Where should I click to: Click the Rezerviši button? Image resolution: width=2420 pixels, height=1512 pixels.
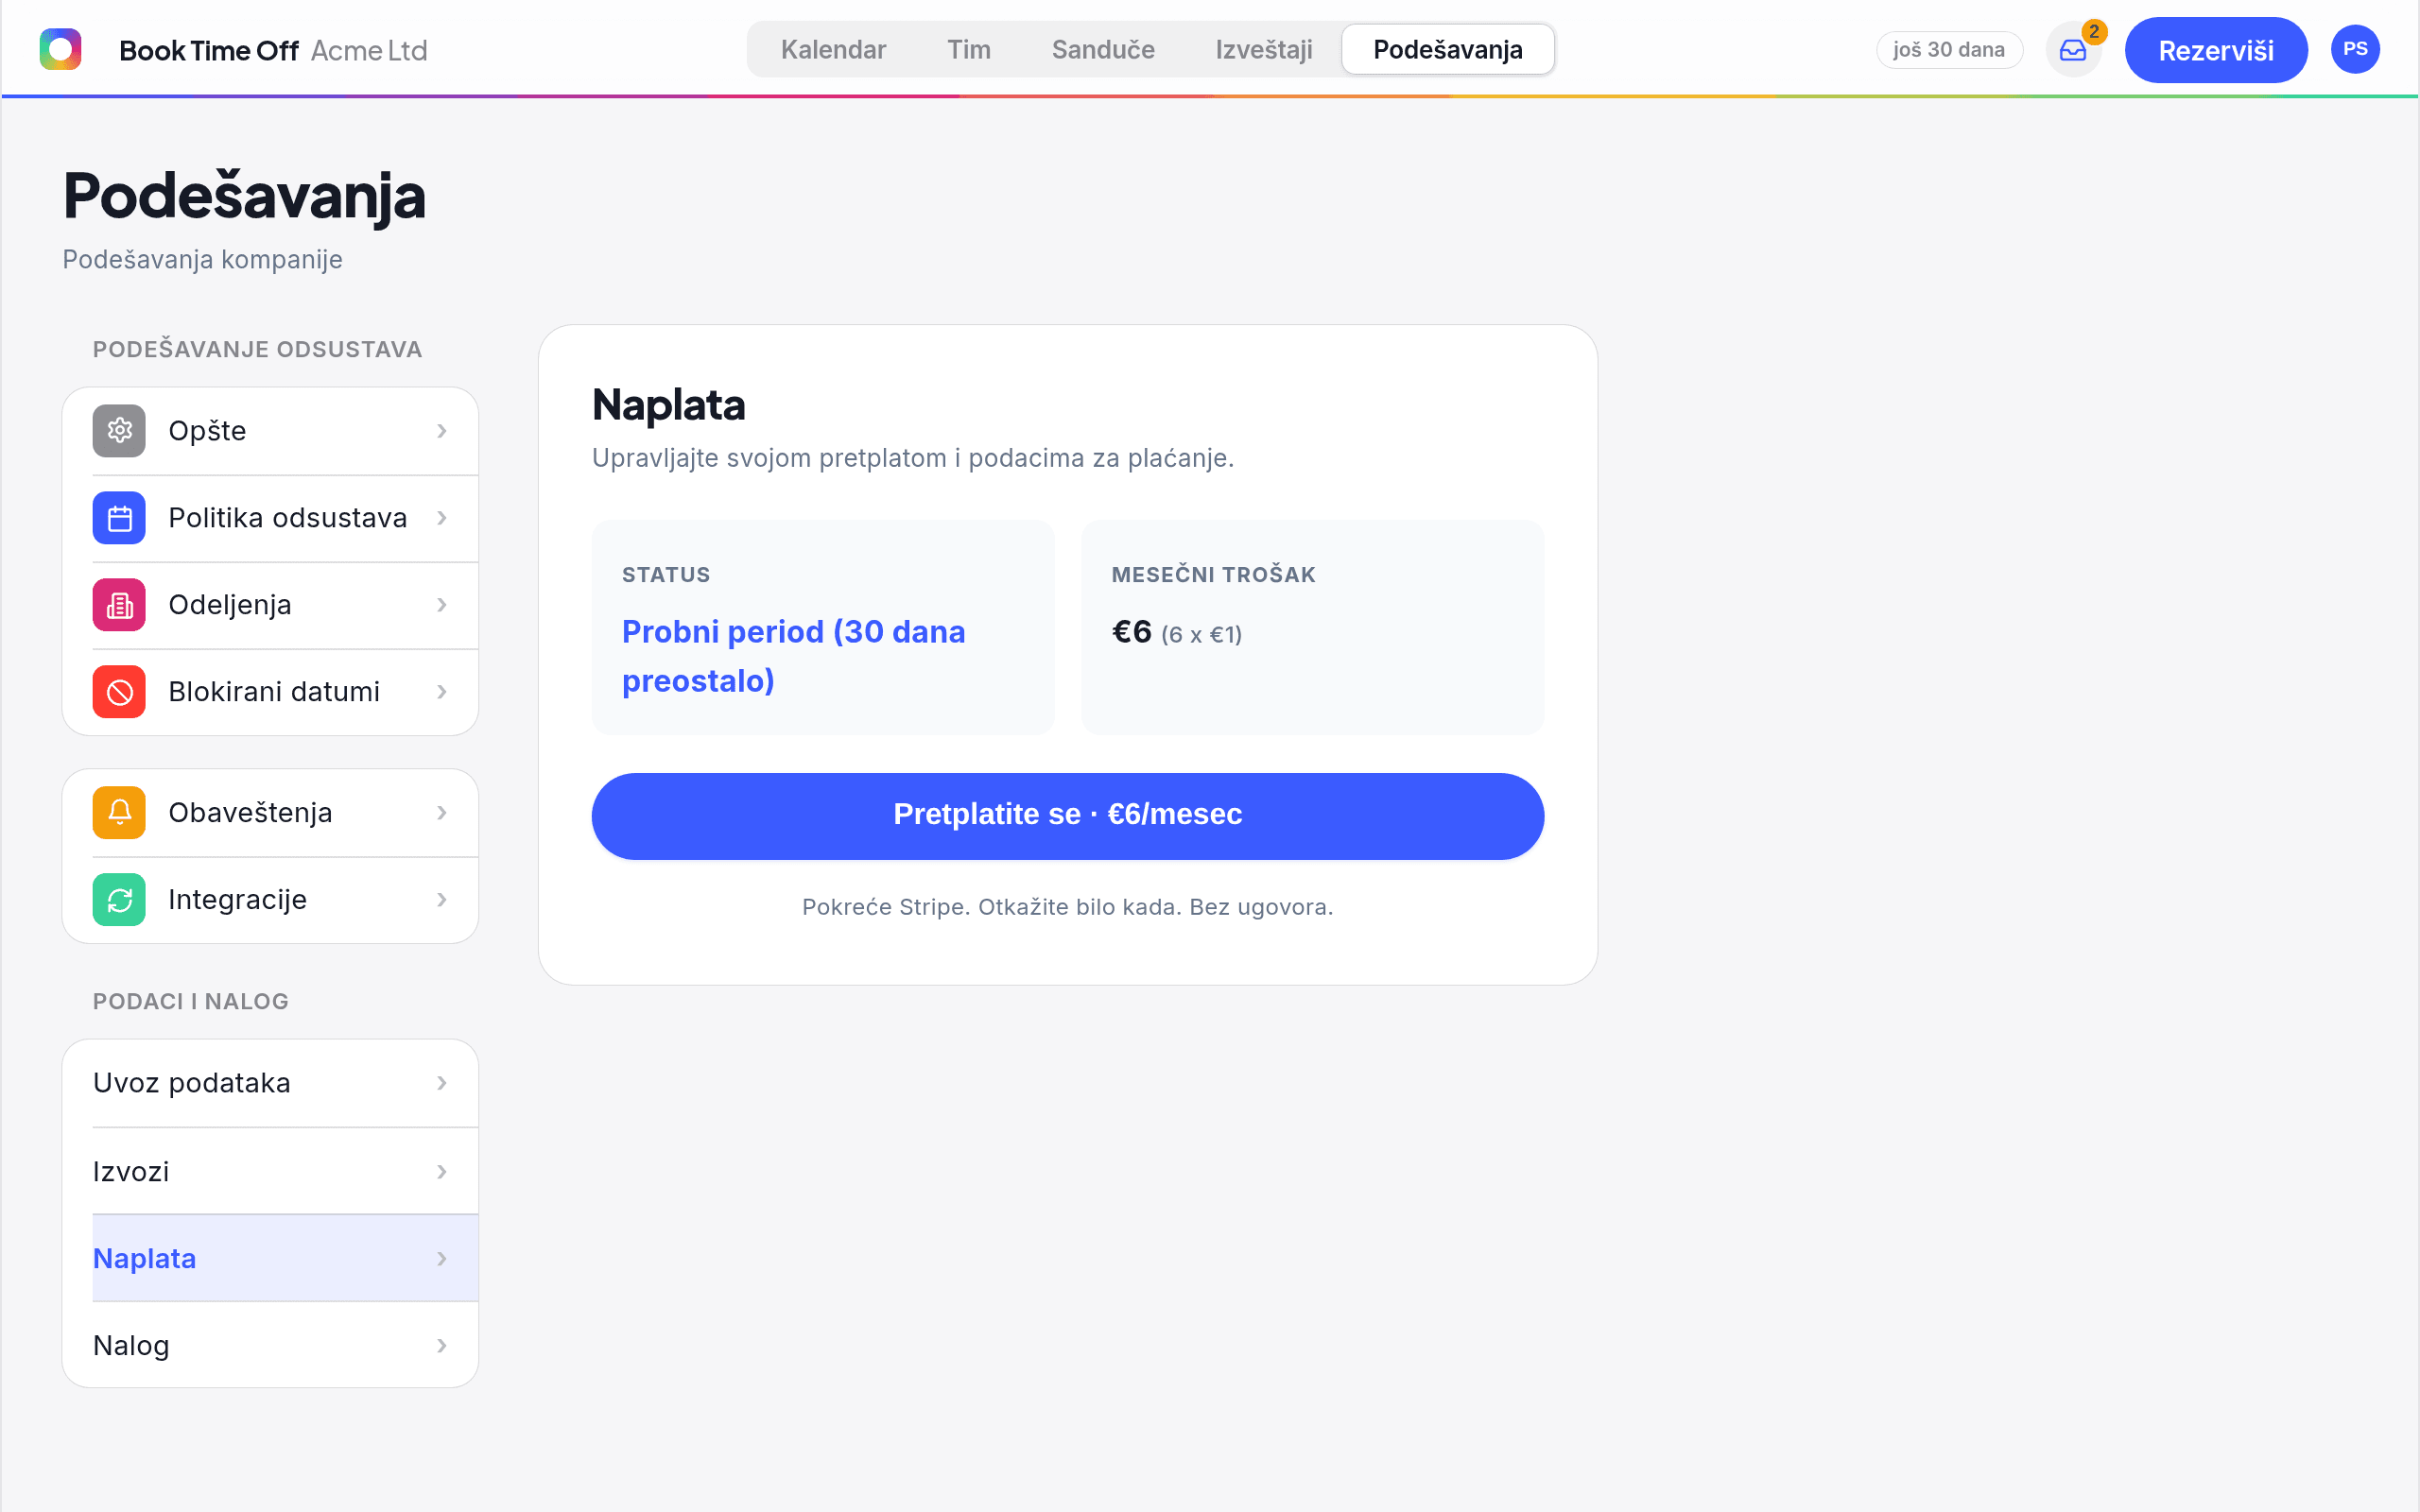[2216, 50]
